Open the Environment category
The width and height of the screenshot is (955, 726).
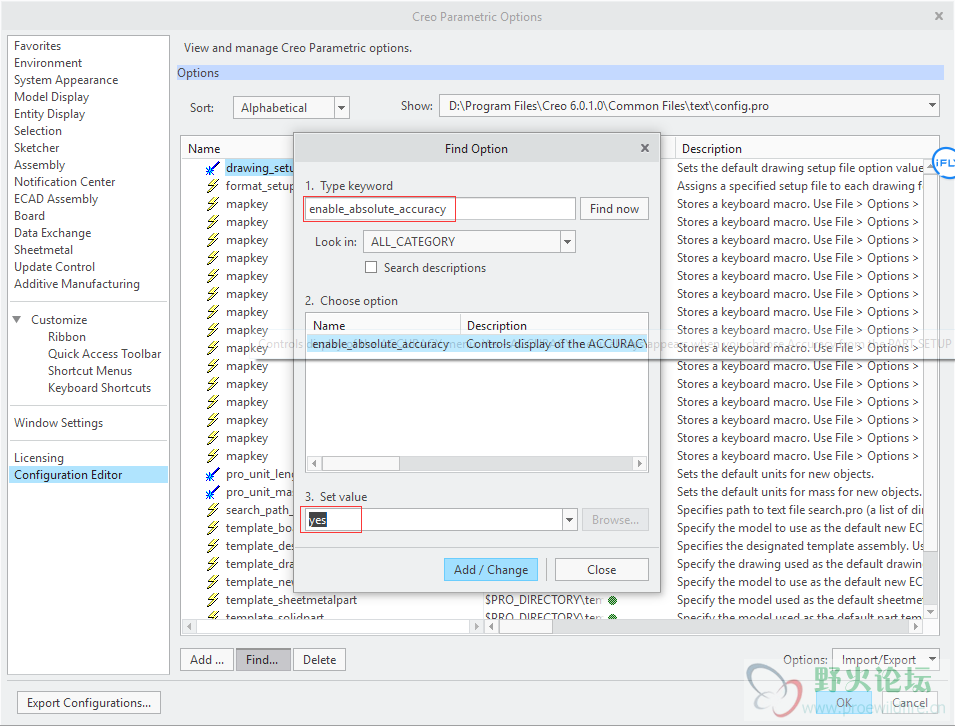click(48, 63)
